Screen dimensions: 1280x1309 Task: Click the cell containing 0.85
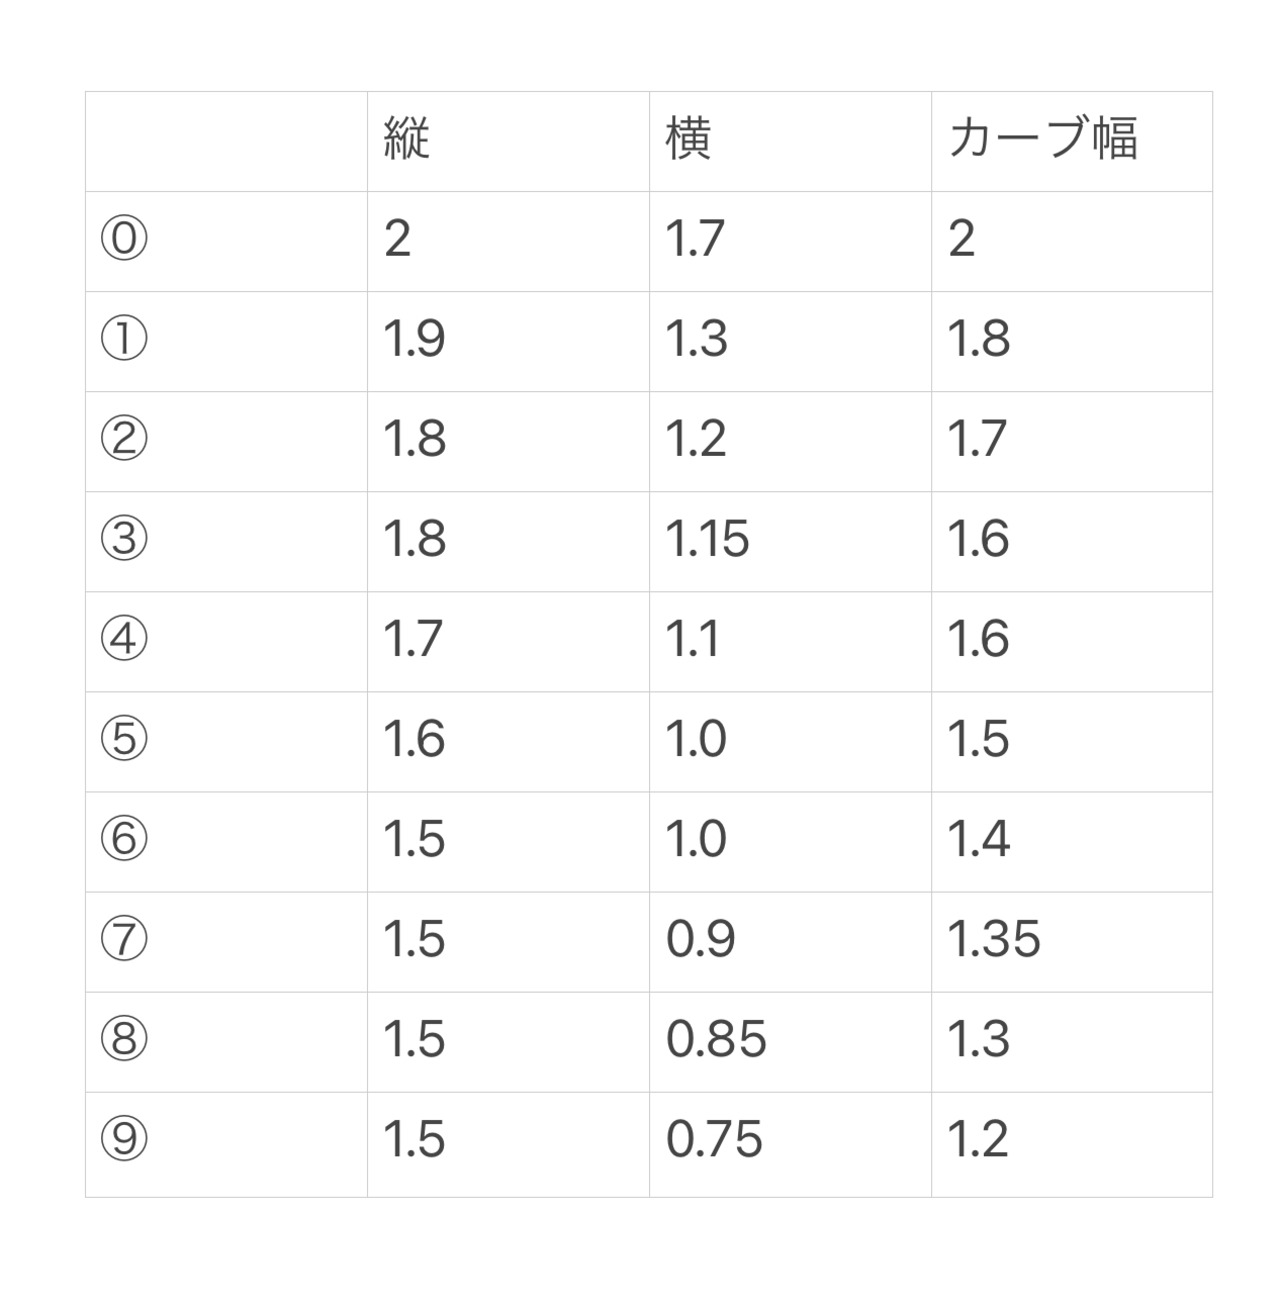click(x=716, y=1040)
